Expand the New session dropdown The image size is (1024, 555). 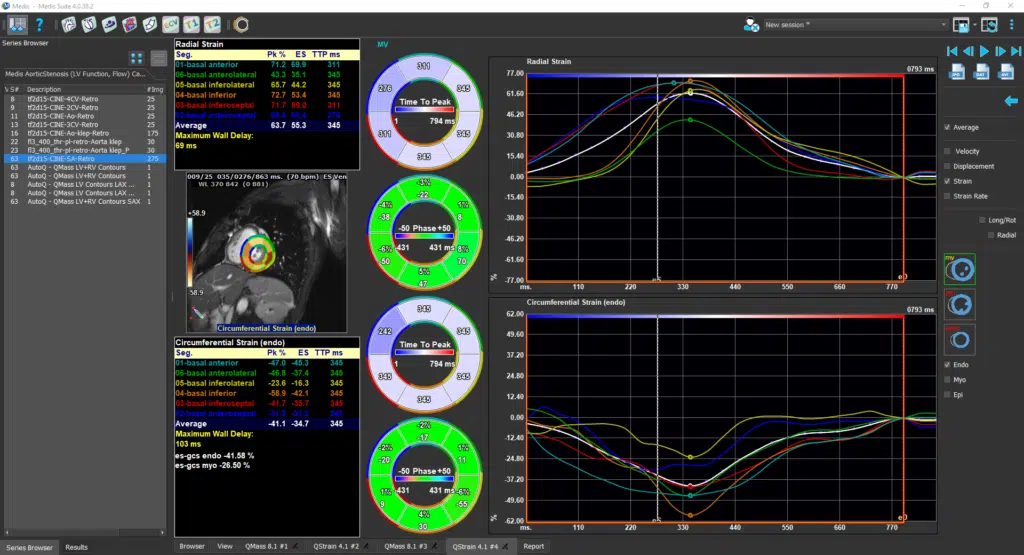coord(943,24)
